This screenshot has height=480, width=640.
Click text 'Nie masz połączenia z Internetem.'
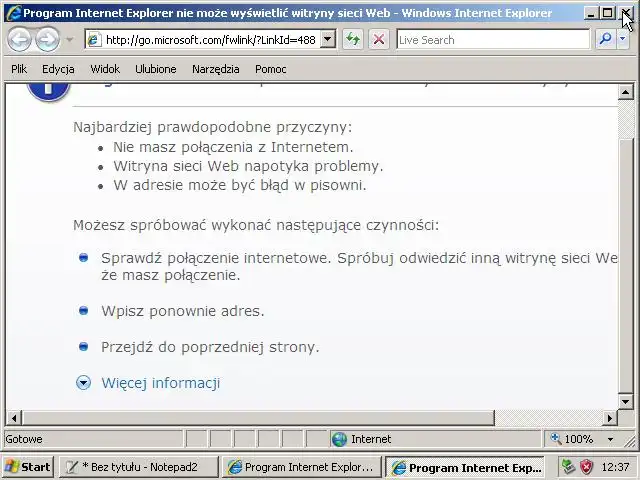pyautogui.click(x=233, y=147)
